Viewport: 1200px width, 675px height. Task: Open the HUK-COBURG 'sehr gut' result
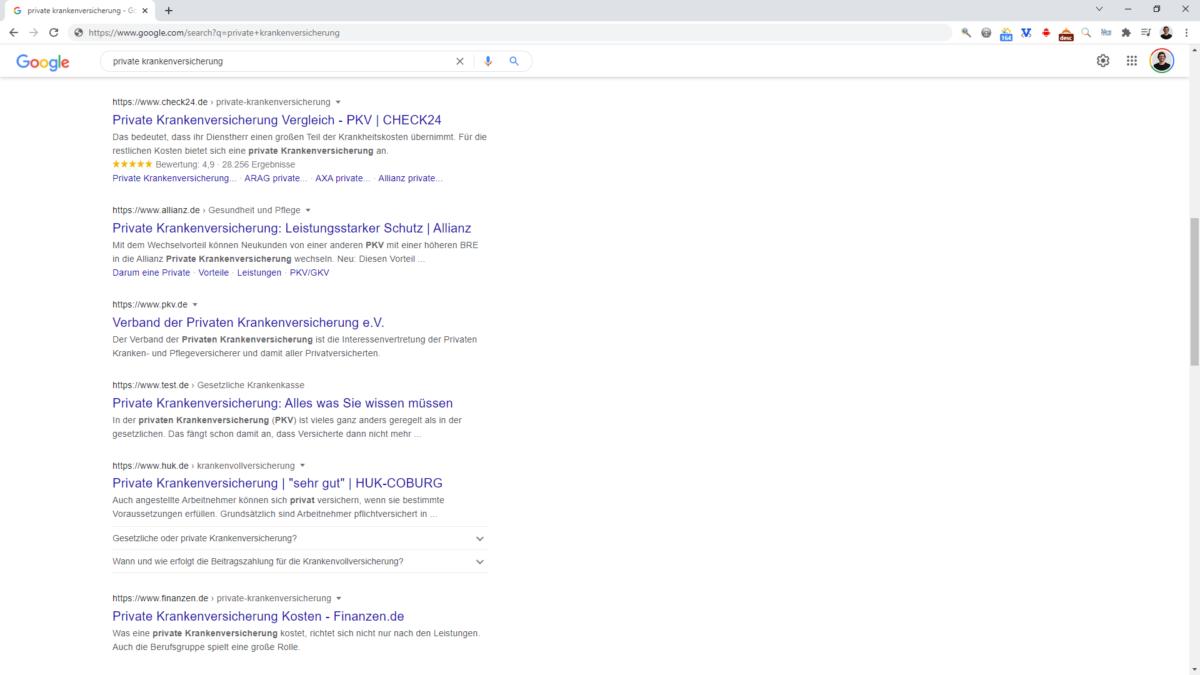click(x=277, y=483)
